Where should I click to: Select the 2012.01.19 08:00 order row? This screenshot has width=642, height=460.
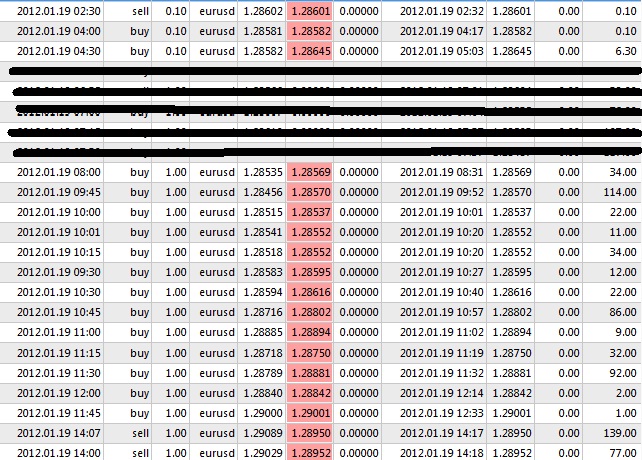[x=321, y=172]
